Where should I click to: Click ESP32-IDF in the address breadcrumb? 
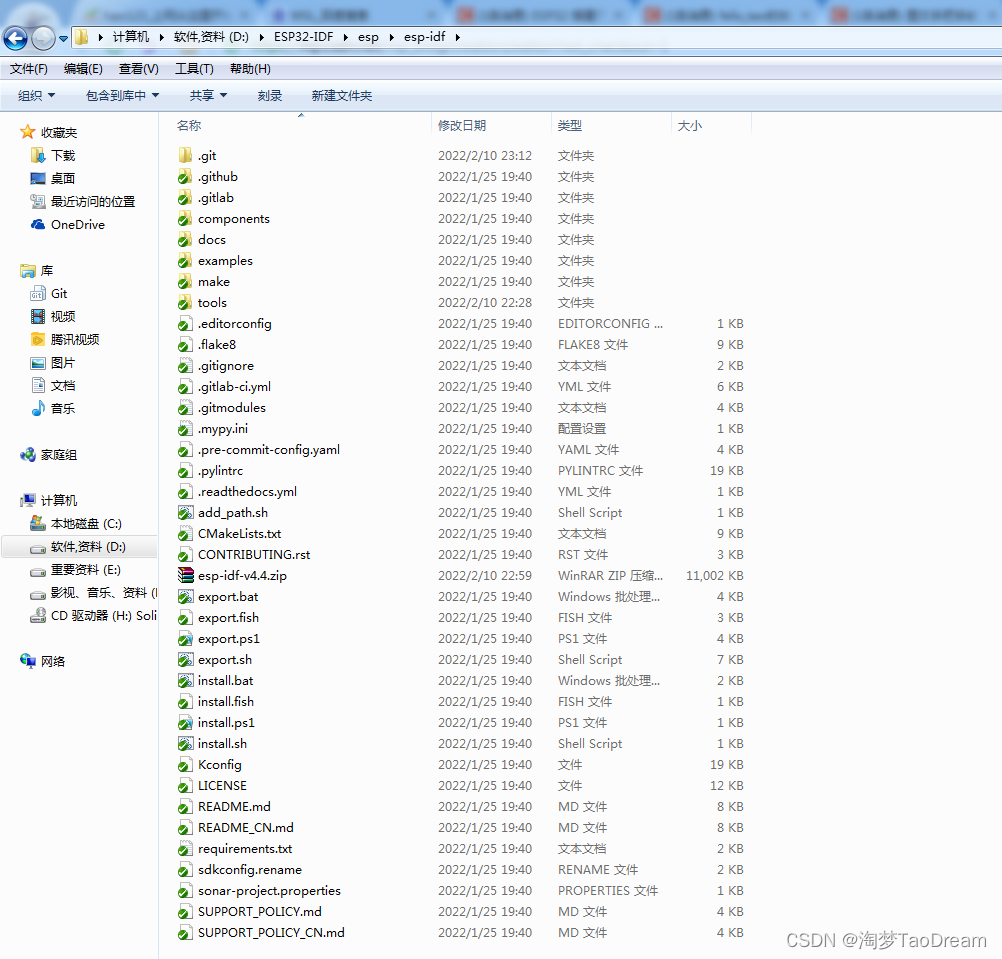pos(304,37)
